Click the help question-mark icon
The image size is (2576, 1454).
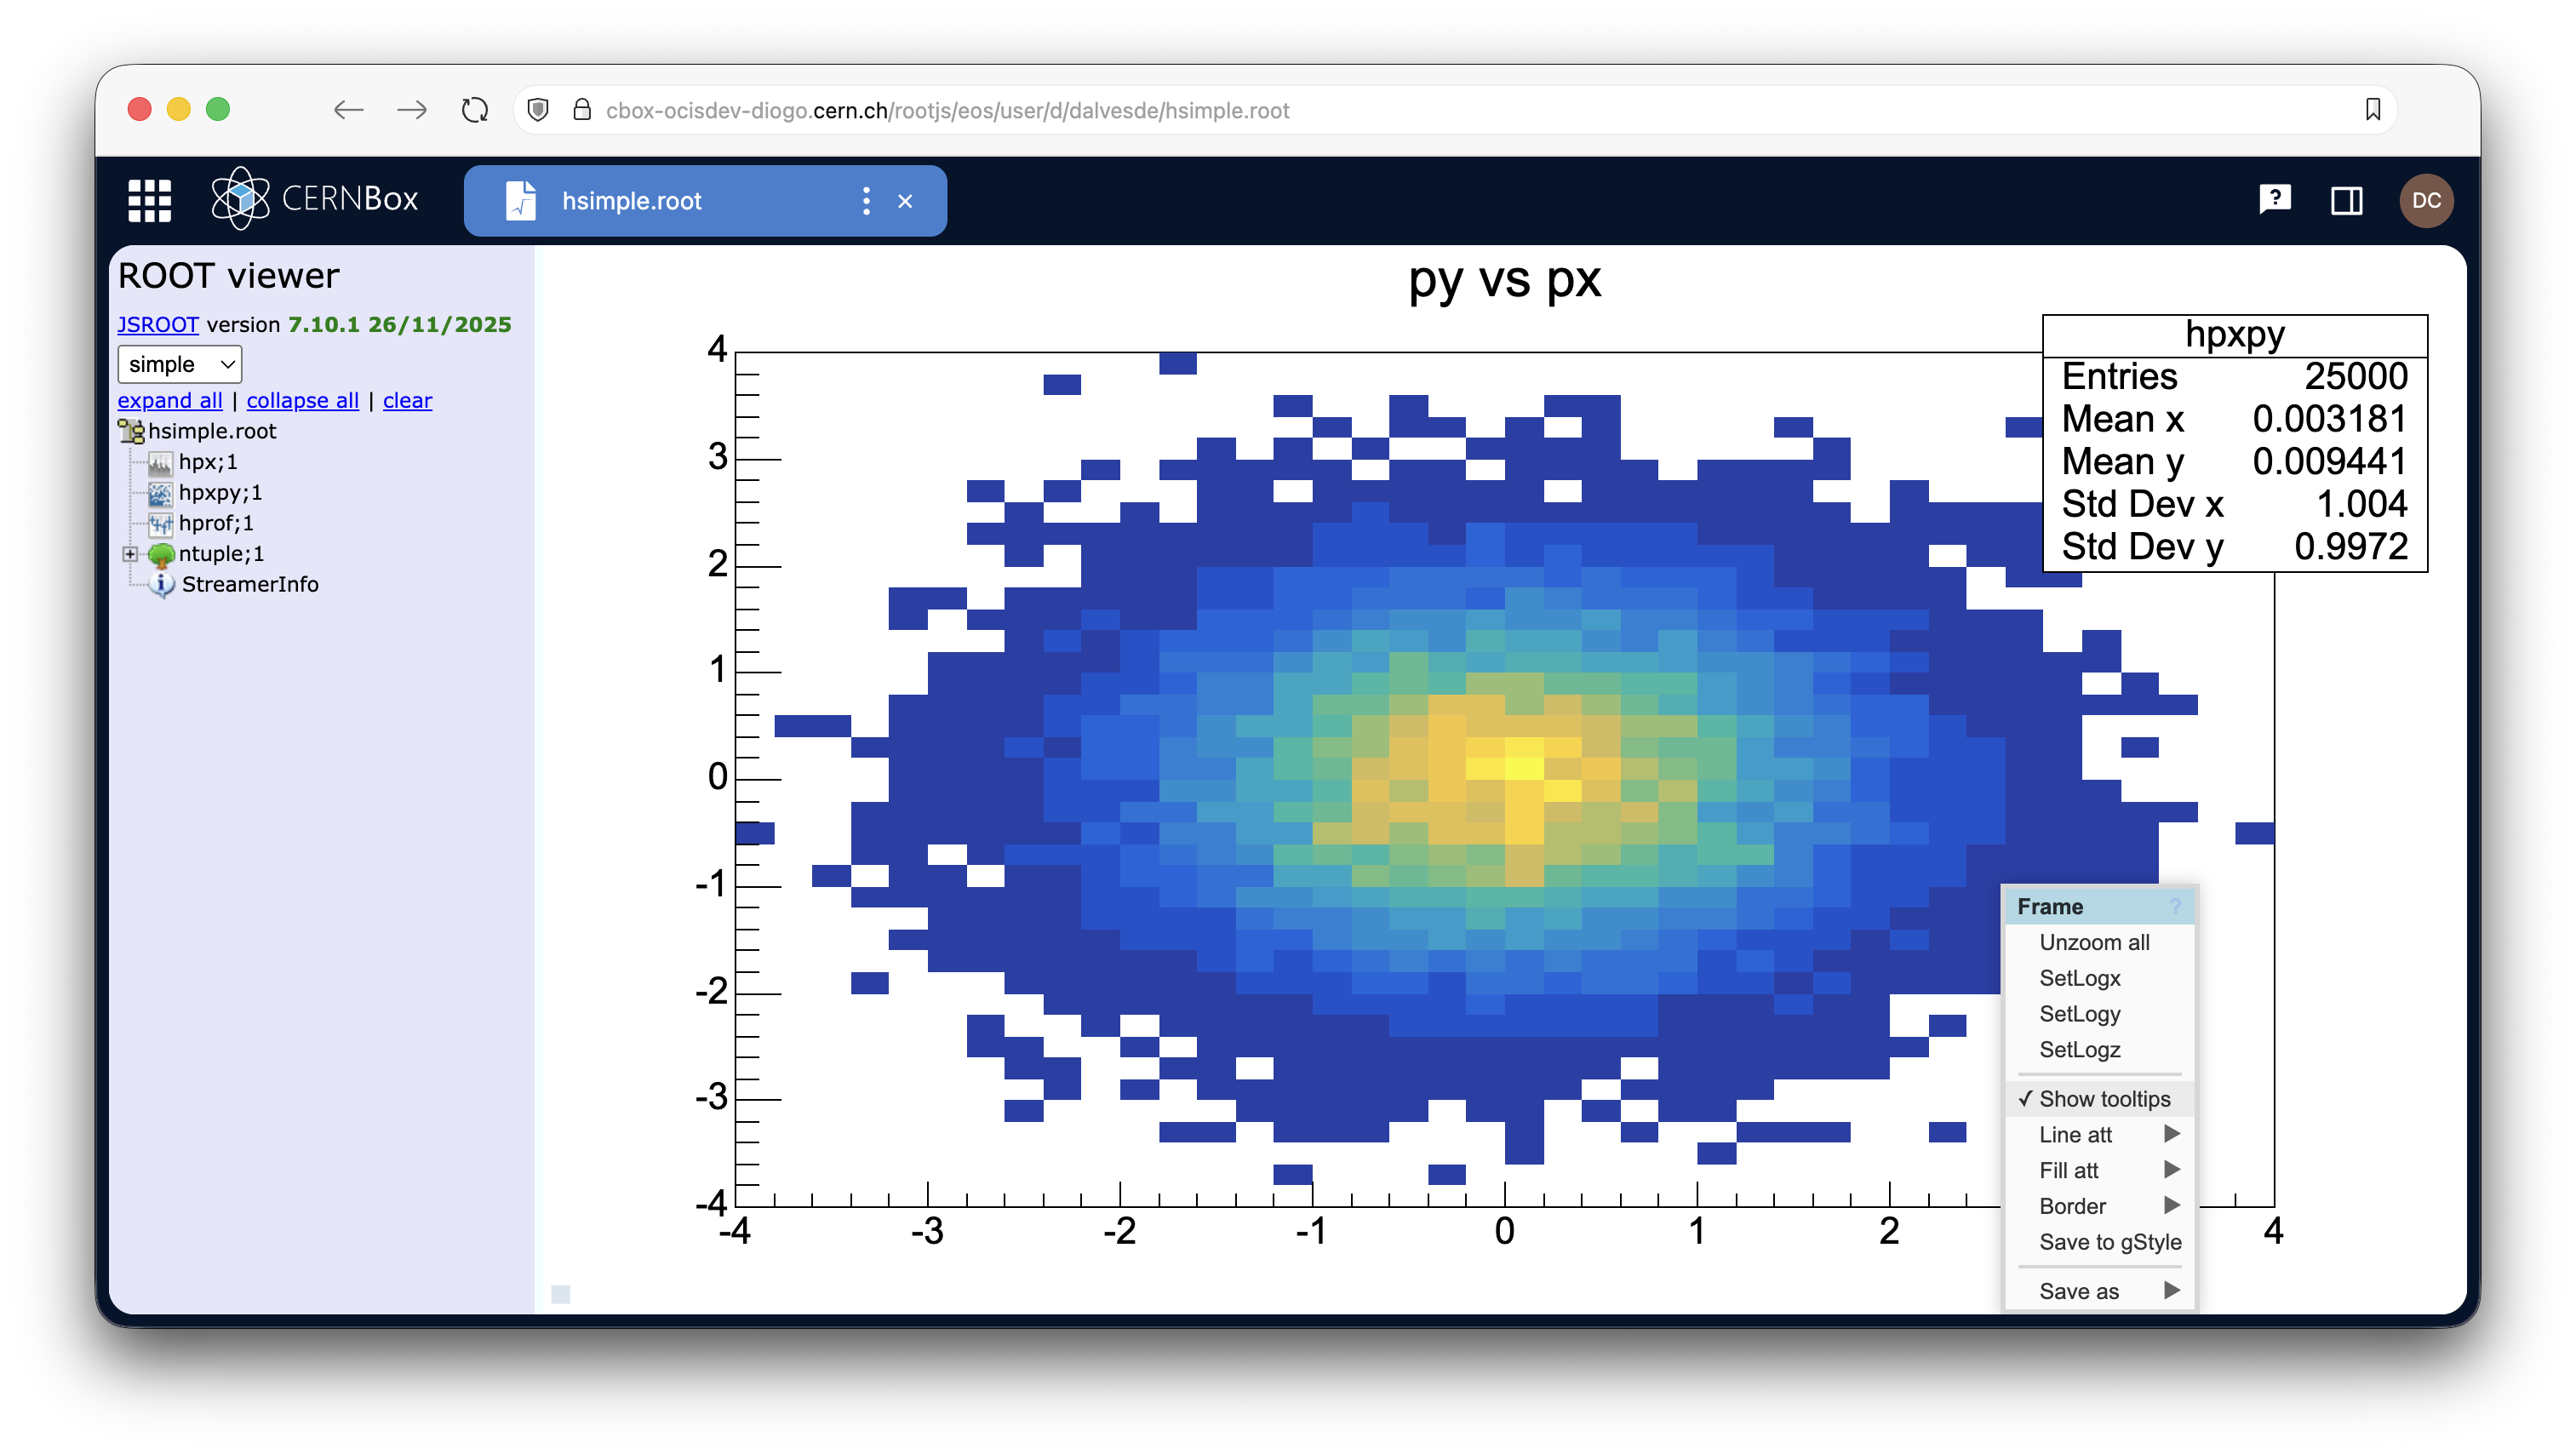(x=2275, y=200)
